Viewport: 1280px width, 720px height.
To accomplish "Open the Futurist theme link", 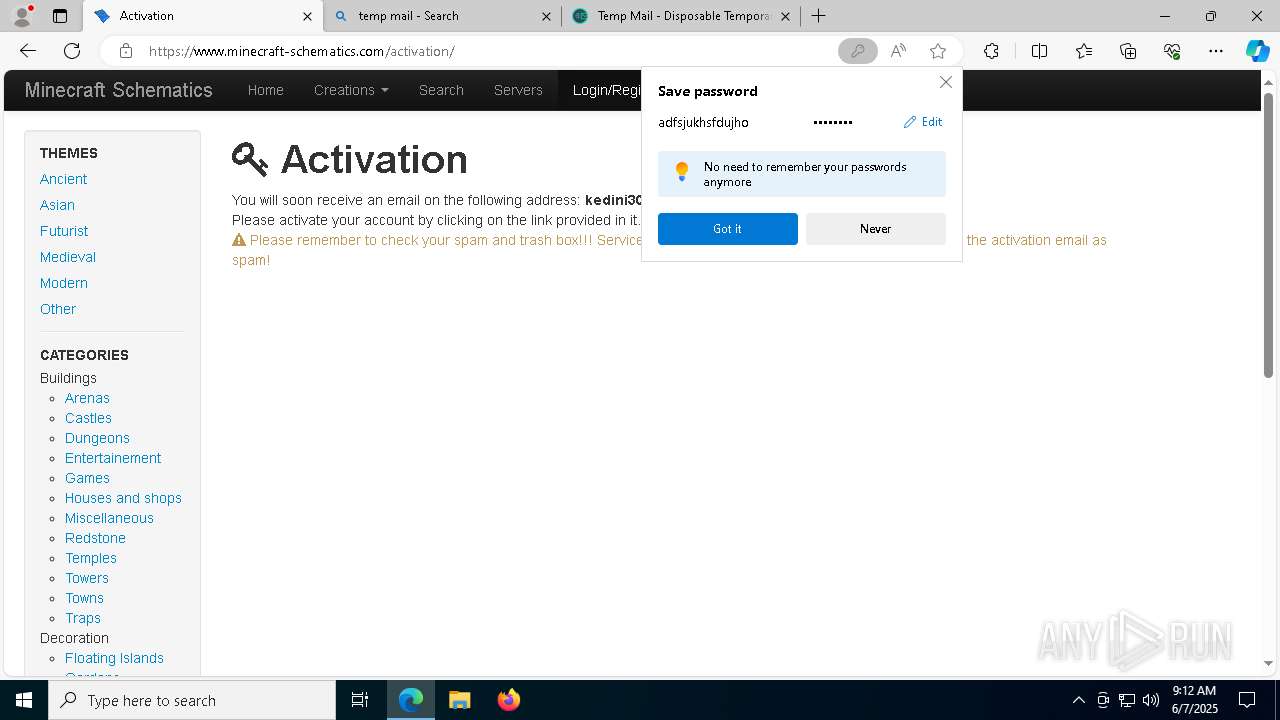I will tap(64, 231).
